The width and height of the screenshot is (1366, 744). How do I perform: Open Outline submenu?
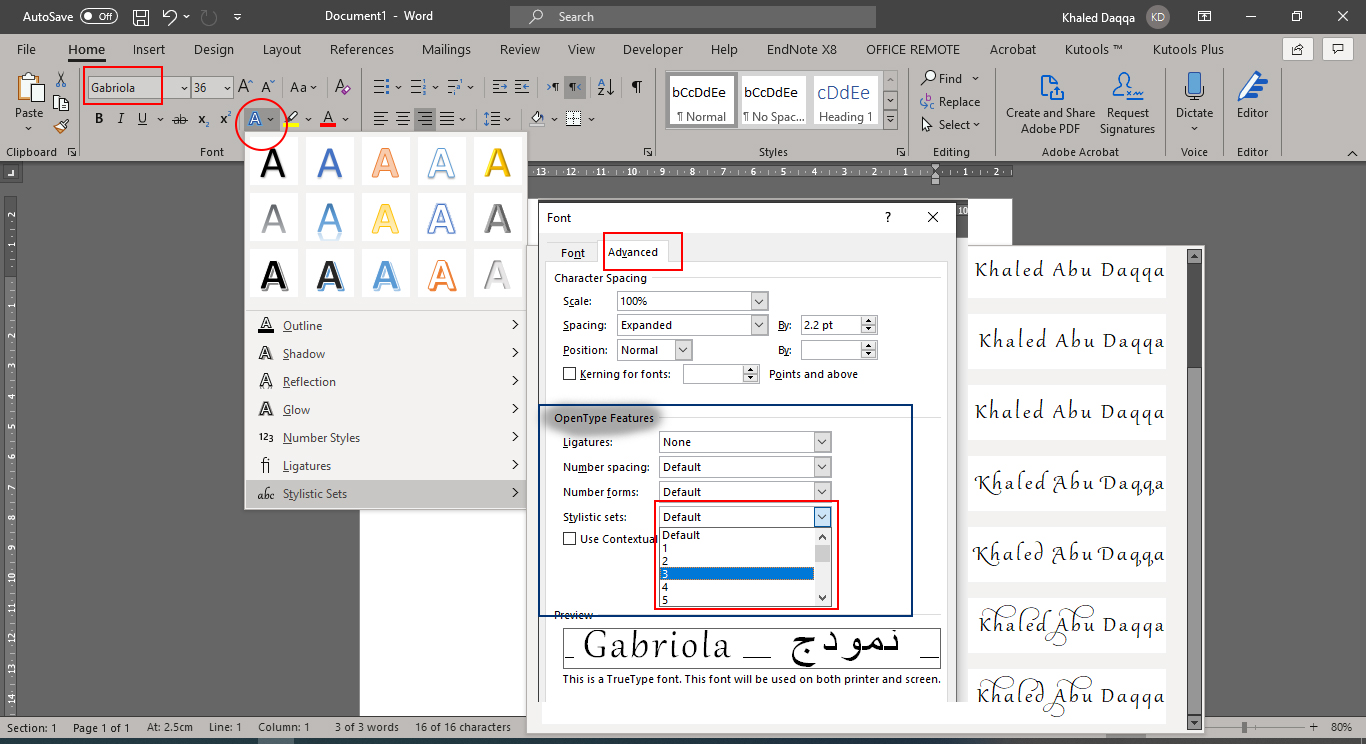pos(385,326)
